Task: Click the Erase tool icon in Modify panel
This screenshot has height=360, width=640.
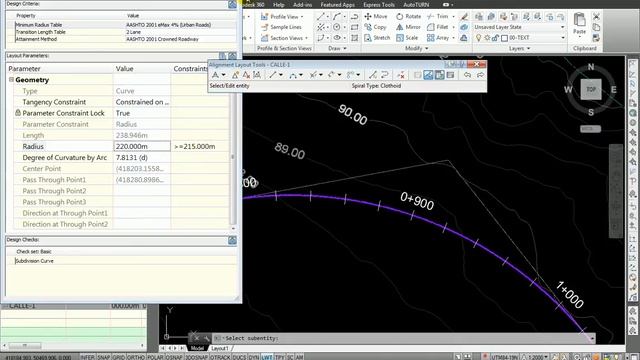Action: coord(464,16)
